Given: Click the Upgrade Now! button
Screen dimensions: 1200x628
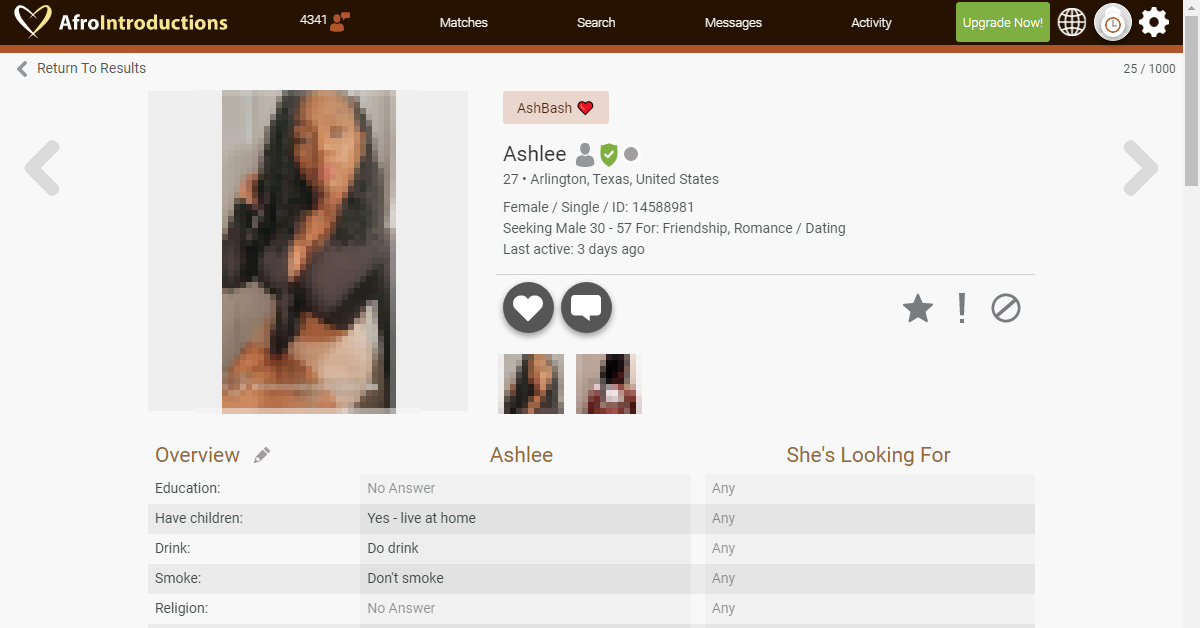Looking at the screenshot, I should [x=1003, y=22].
